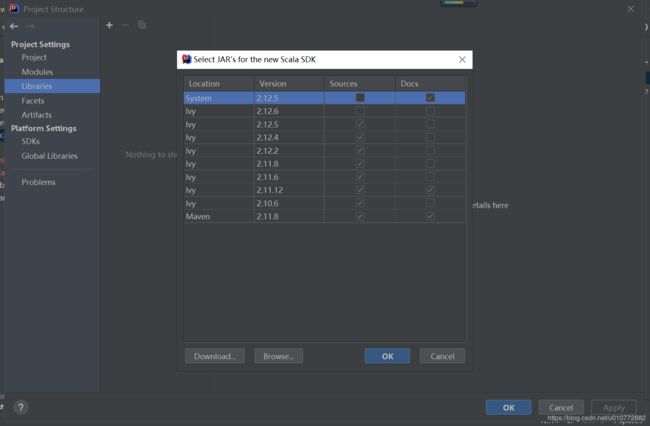Select the Ivy 2.12.5 version cell
650x426 pixels.
(x=289, y=124)
